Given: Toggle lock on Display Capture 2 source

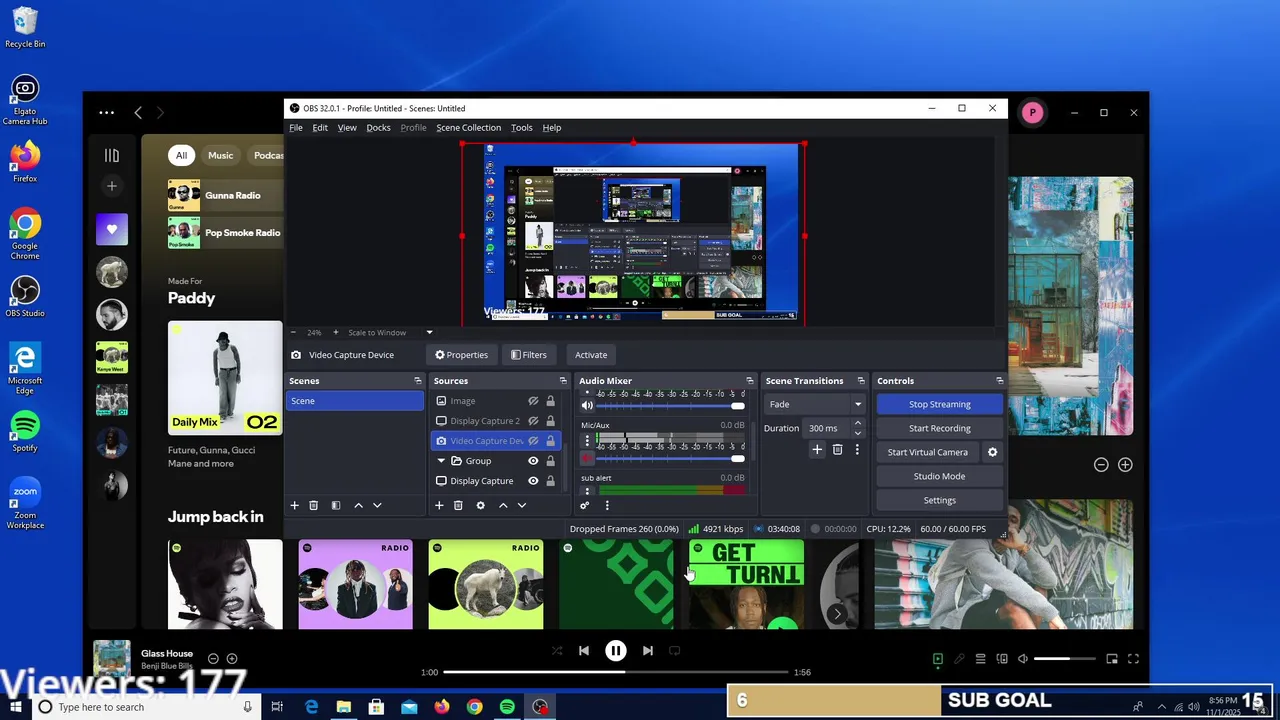Looking at the screenshot, I should point(550,421).
